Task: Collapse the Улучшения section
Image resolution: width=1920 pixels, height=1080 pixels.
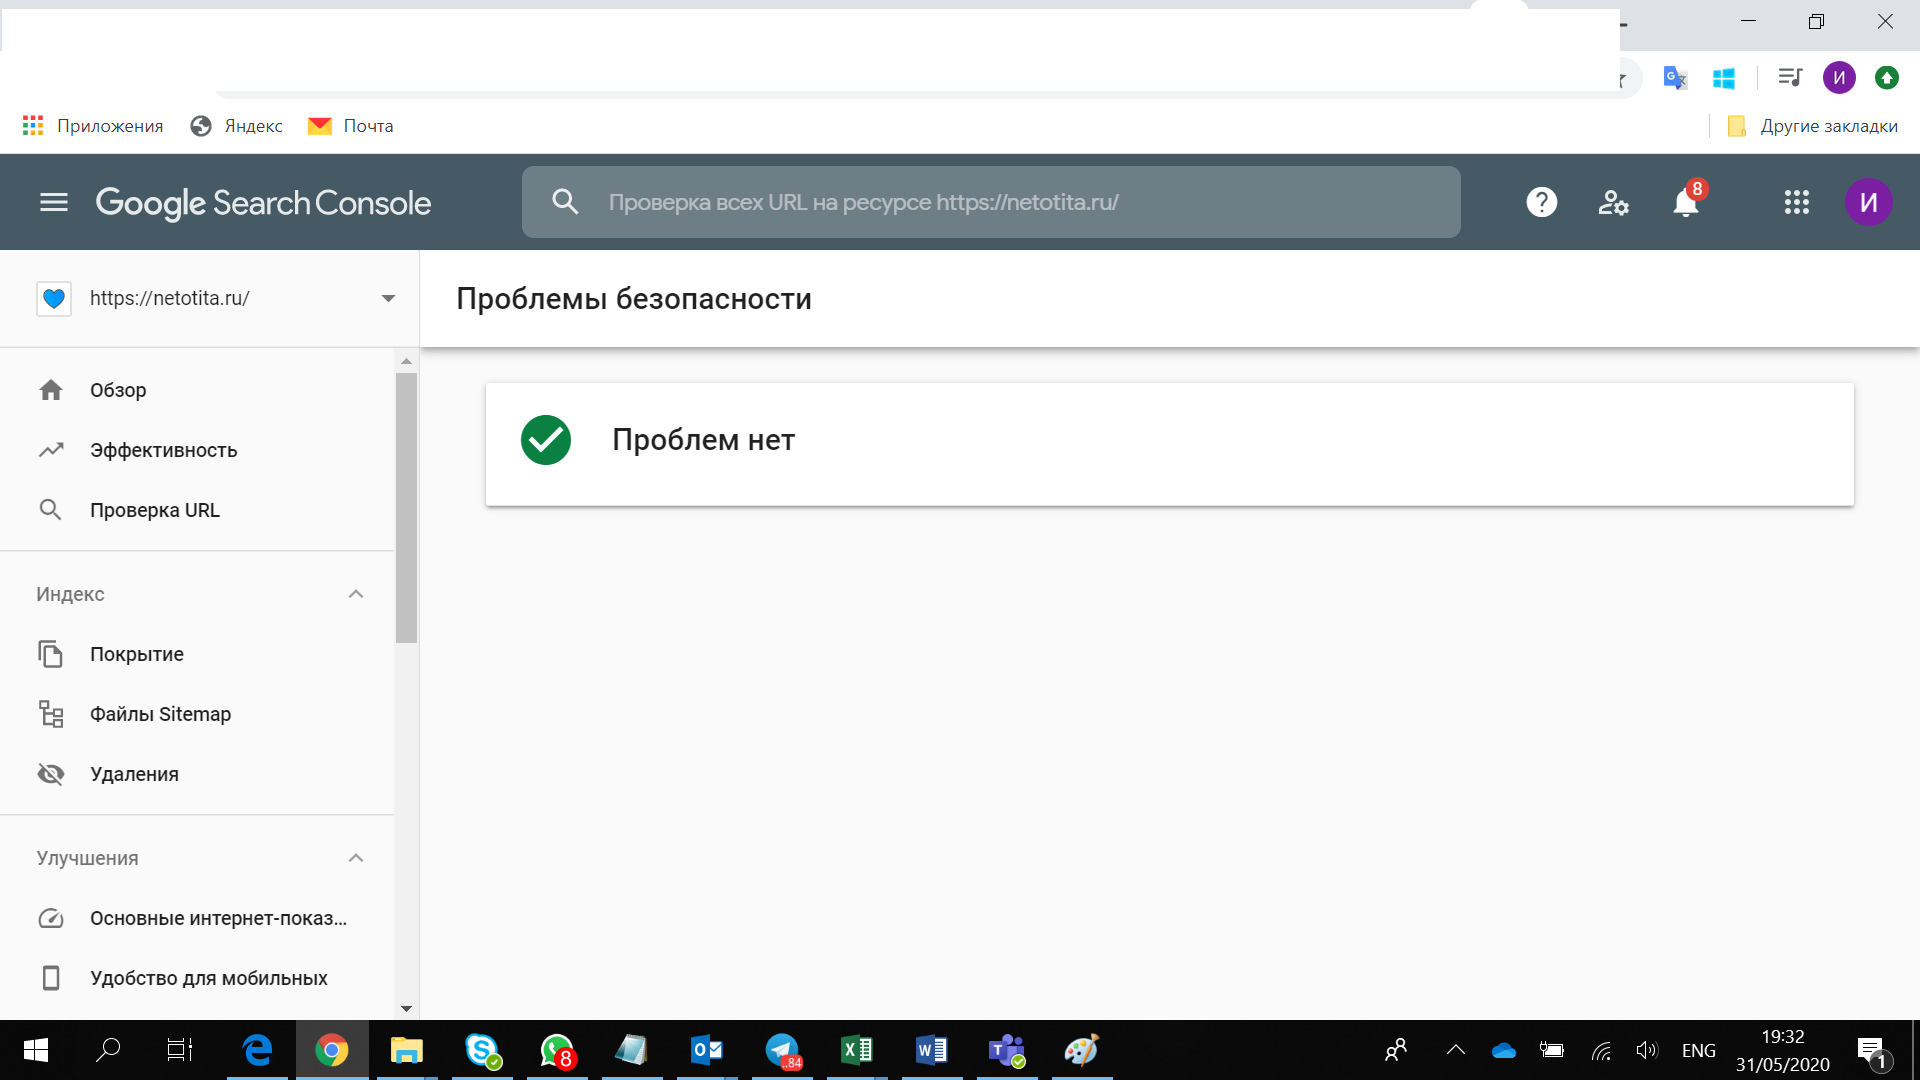Action: (x=356, y=858)
